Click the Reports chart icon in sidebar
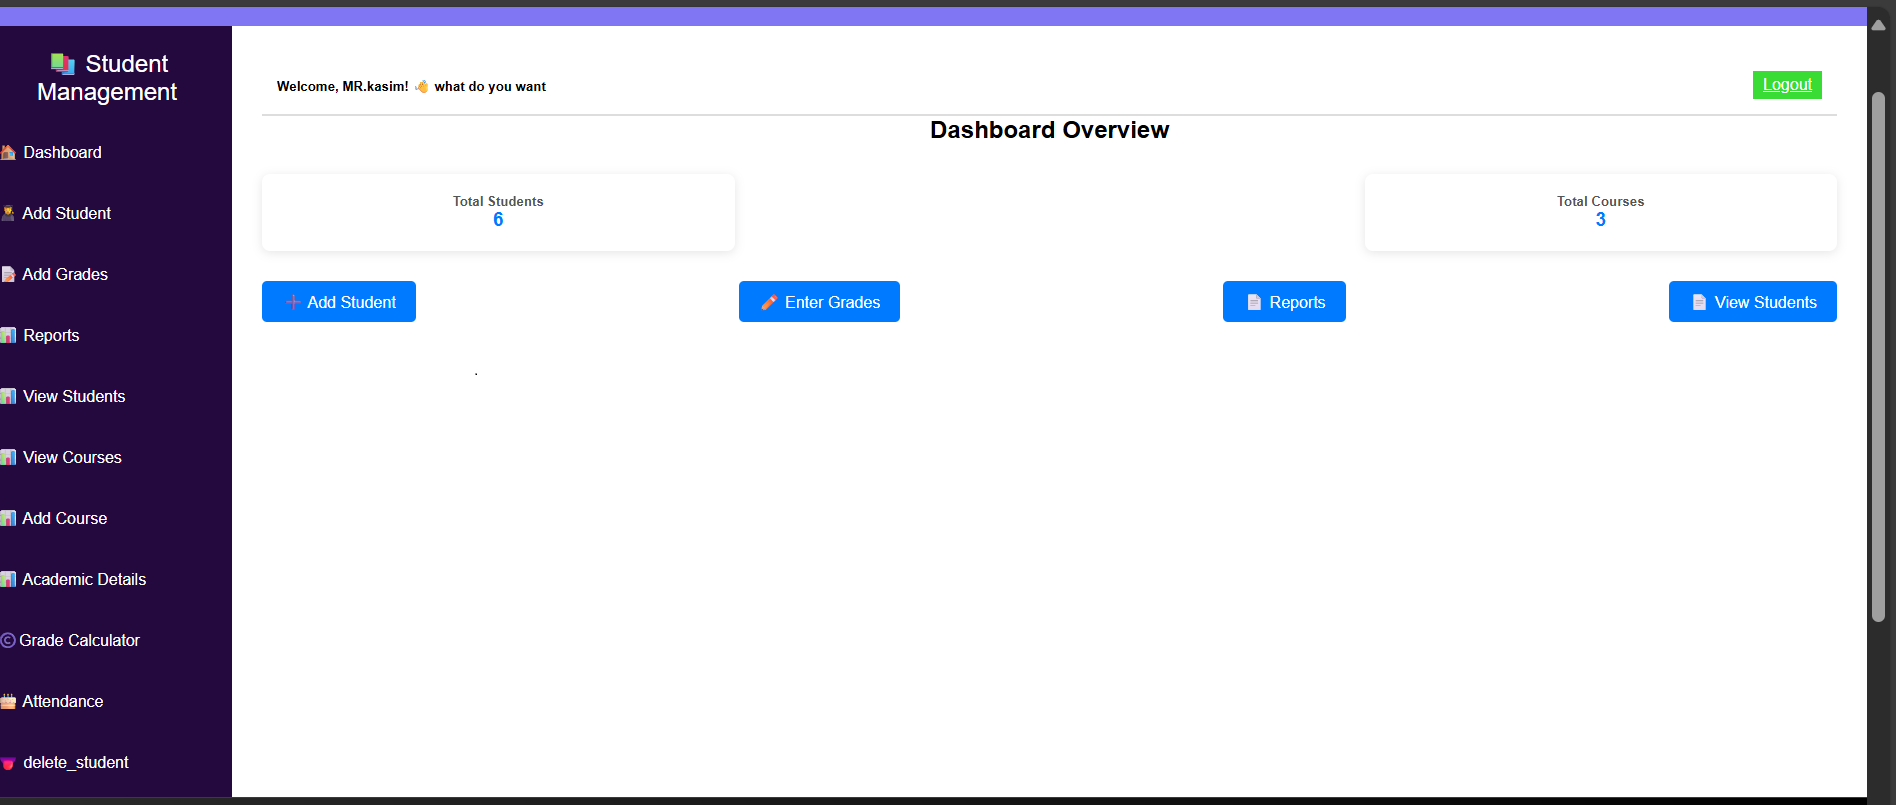 click(8, 335)
